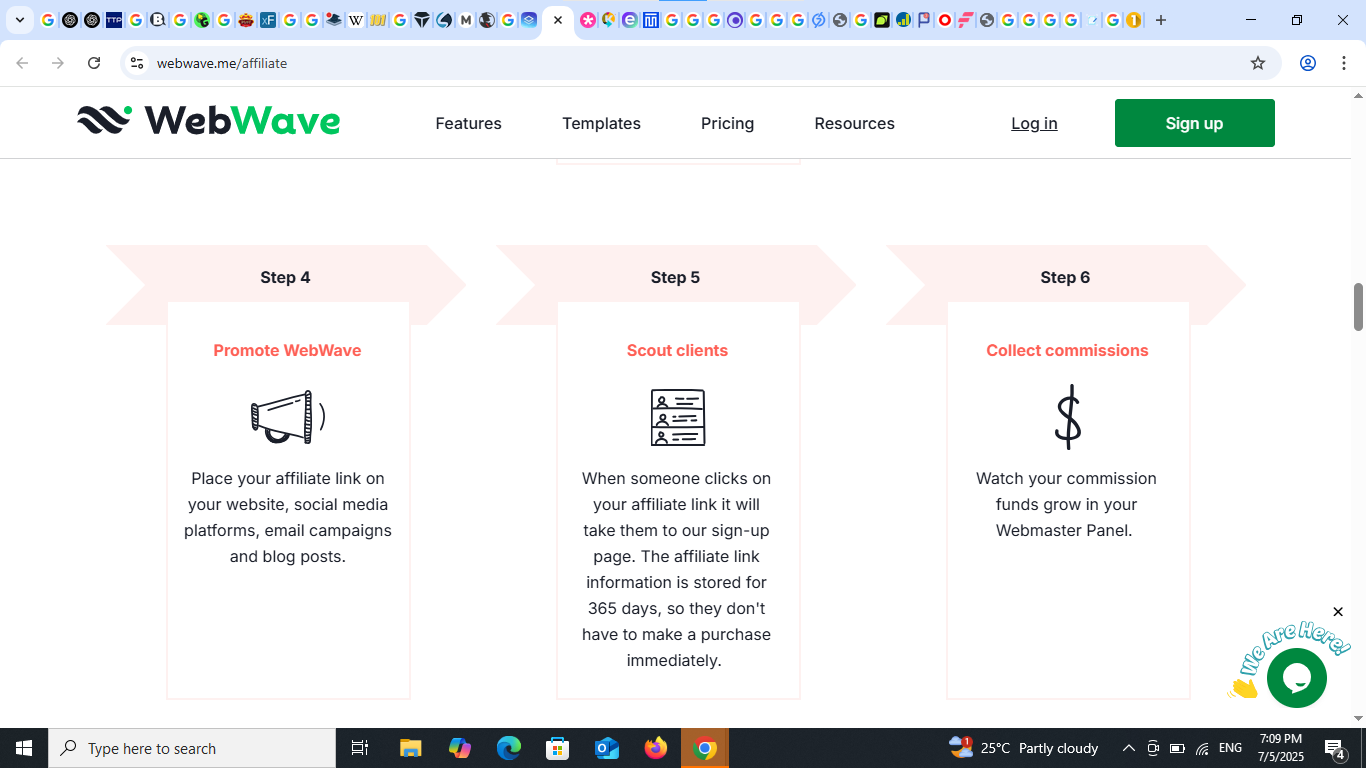1366x768 pixels.
Task: Click the vertical page scrollbar thumb
Action: tap(1358, 307)
